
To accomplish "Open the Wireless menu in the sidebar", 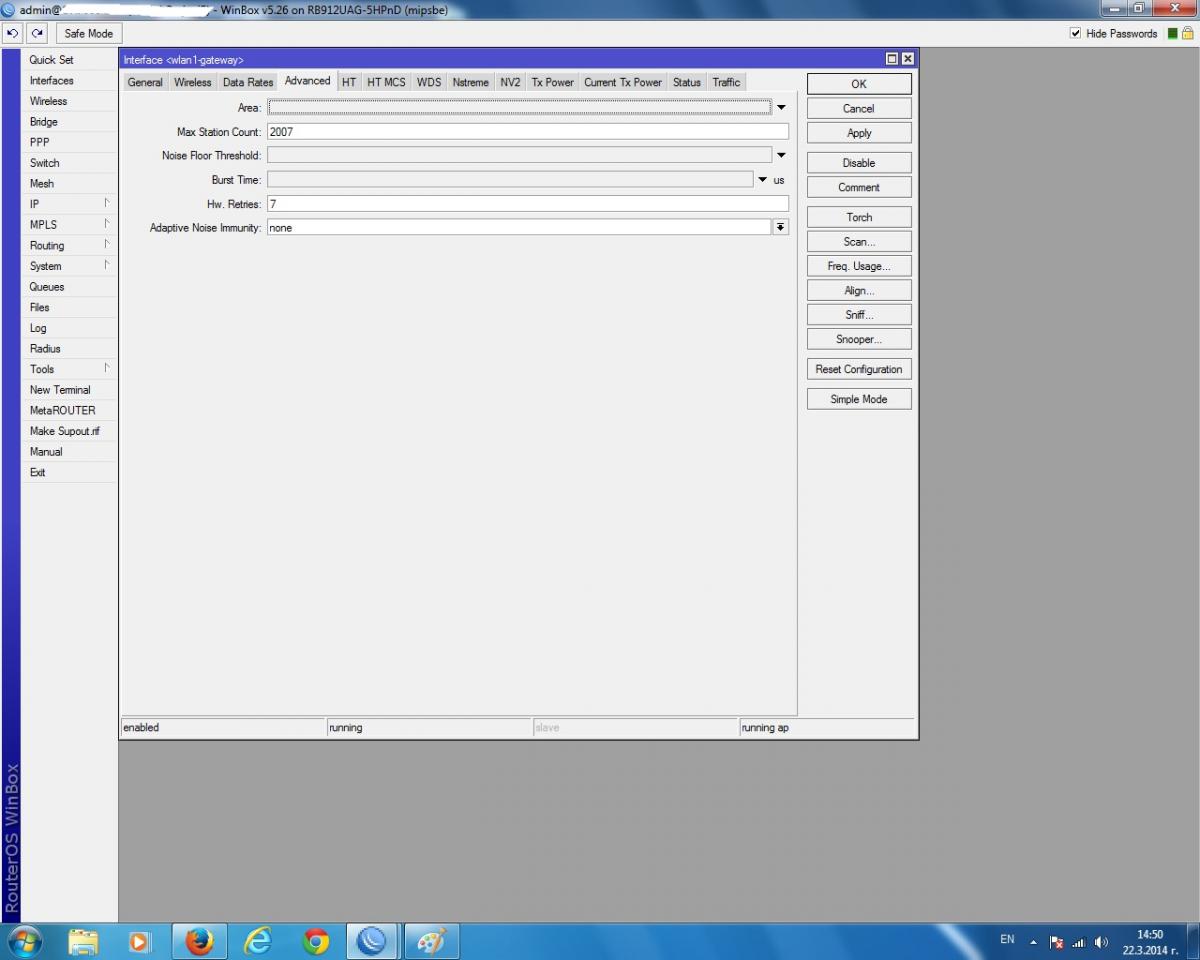I will (48, 101).
